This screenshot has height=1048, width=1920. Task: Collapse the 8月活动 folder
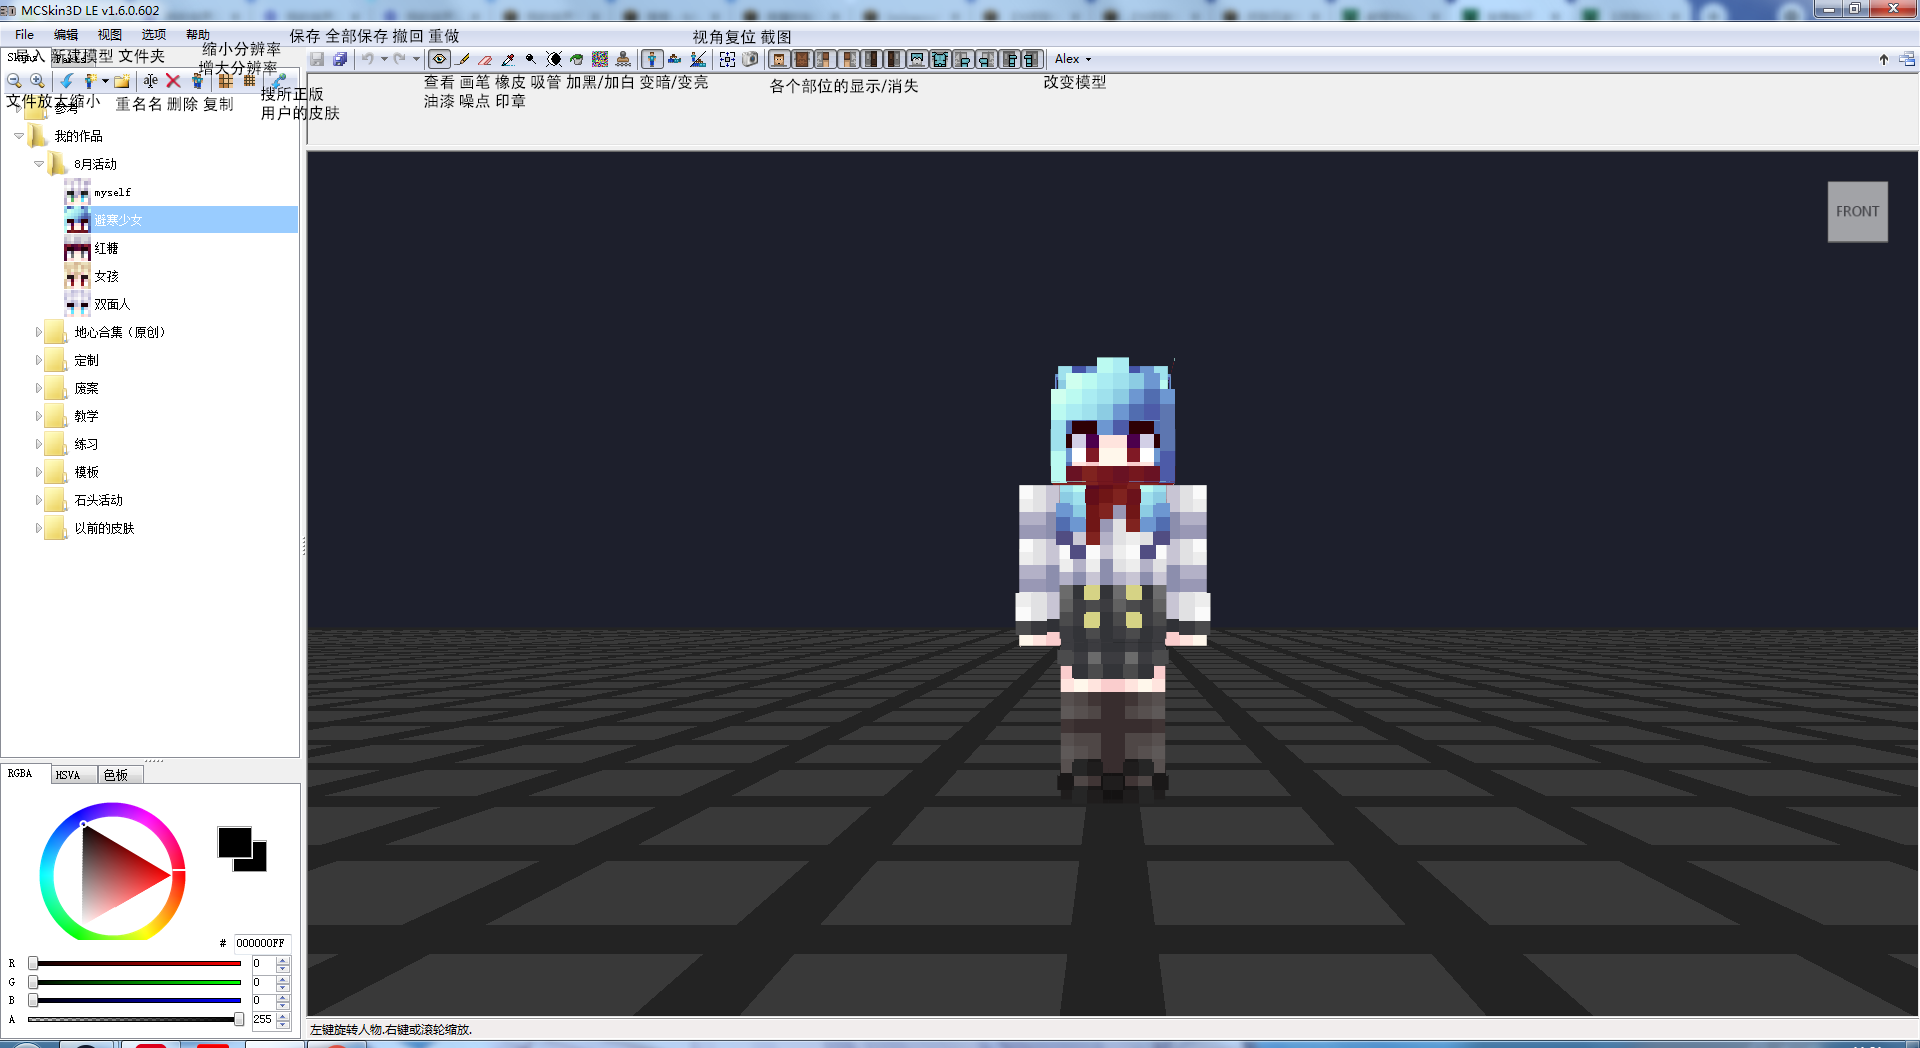(x=39, y=164)
